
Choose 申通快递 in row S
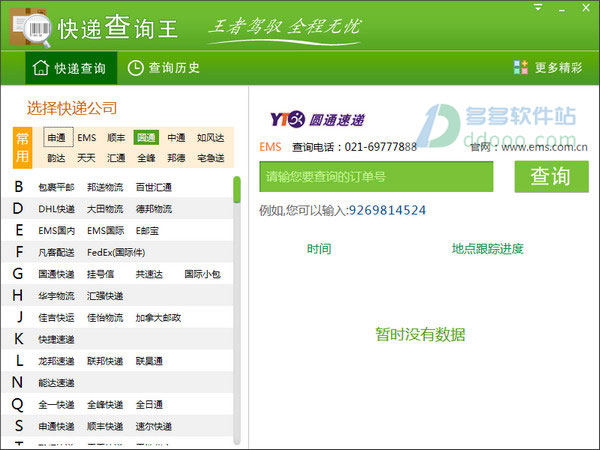[56, 426]
